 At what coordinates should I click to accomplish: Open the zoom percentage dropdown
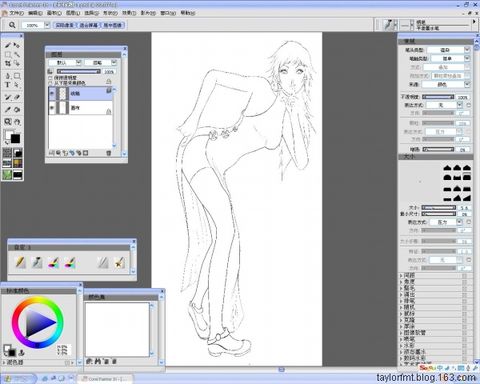tap(47, 25)
